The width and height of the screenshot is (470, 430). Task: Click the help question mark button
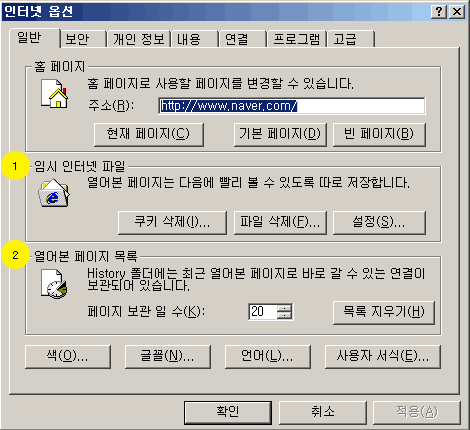[x=439, y=12]
